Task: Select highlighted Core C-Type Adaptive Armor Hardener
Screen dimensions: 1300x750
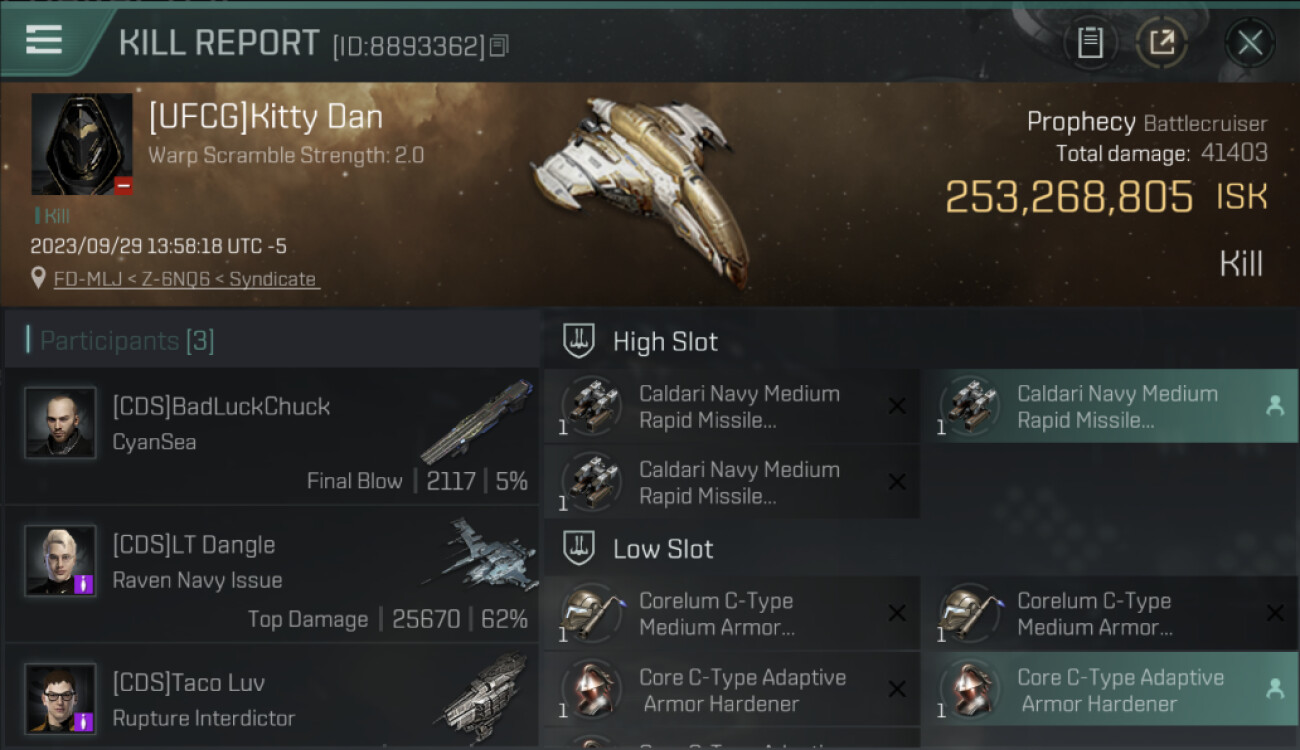Action: [x=1109, y=689]
